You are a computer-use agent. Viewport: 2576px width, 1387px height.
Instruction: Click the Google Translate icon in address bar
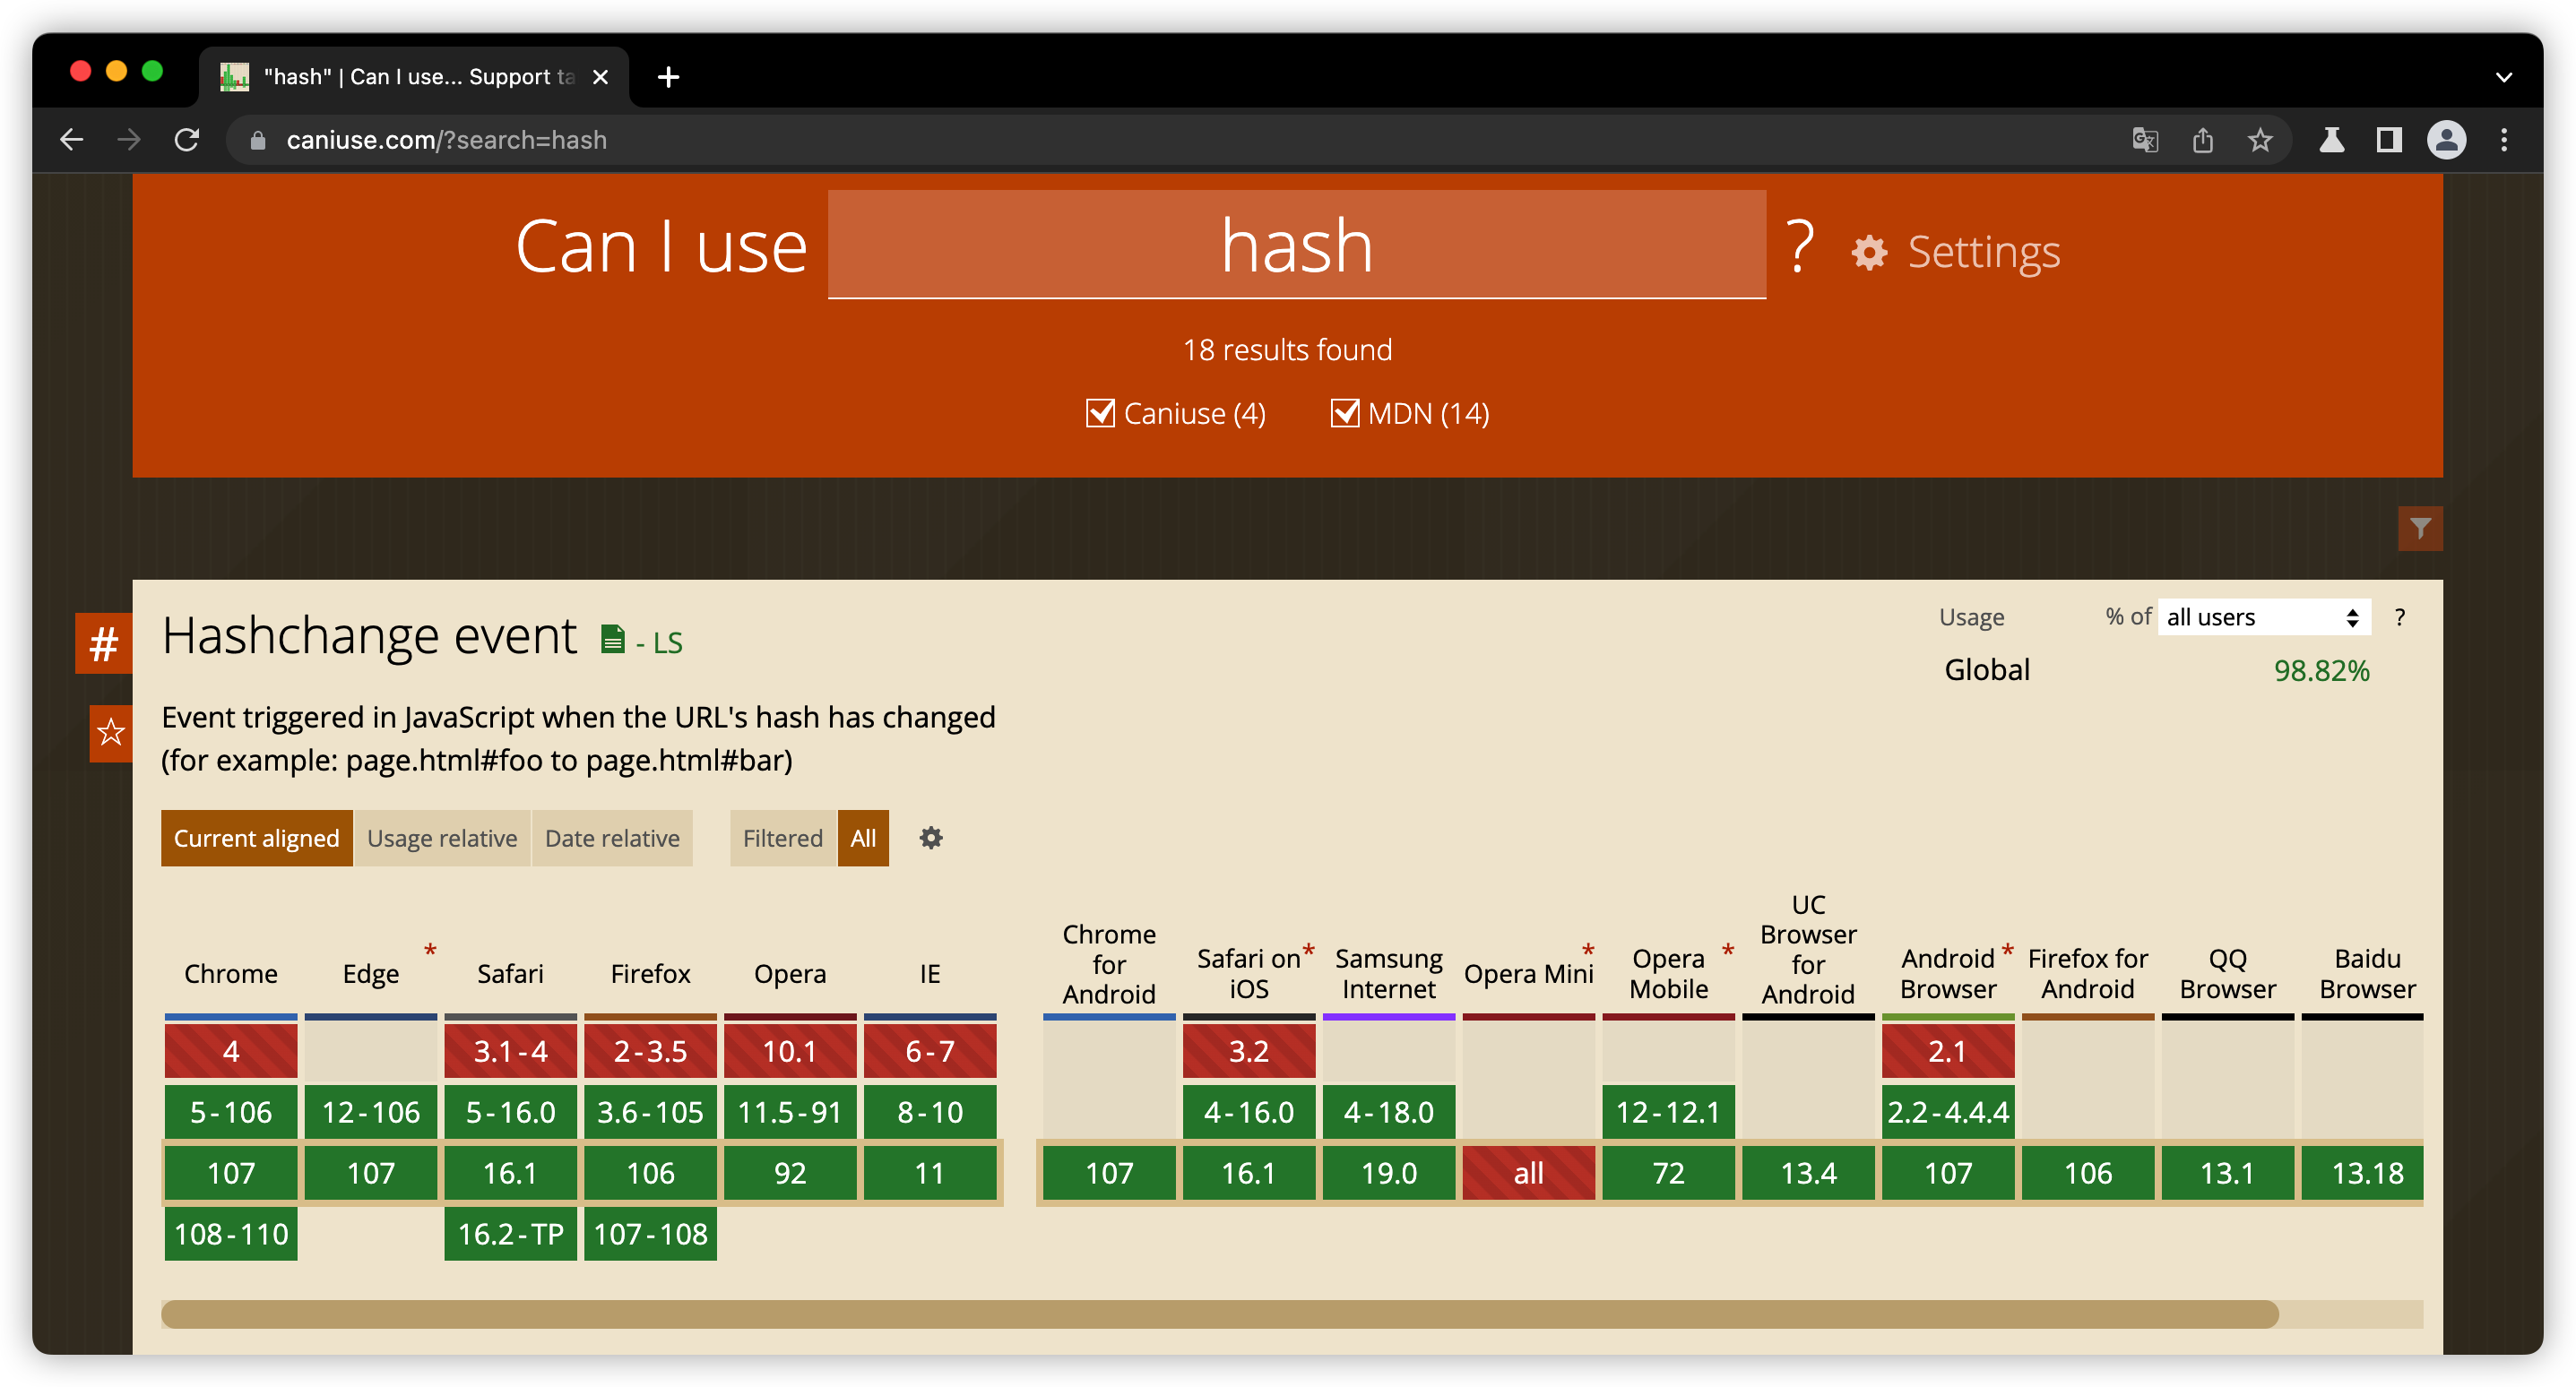tap(2144, 140)
